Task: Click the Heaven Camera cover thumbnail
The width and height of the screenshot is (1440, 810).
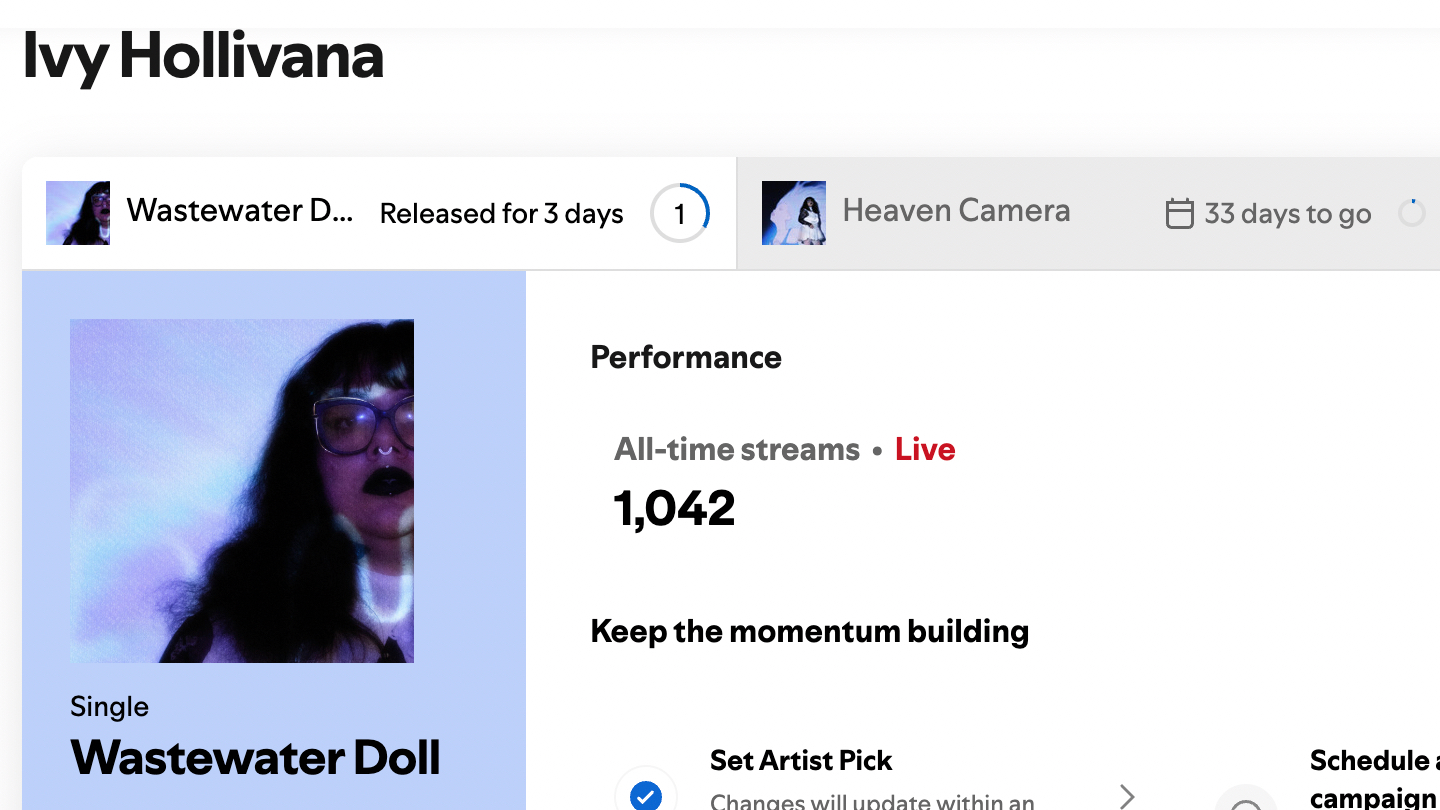Action: click(794, 213)
